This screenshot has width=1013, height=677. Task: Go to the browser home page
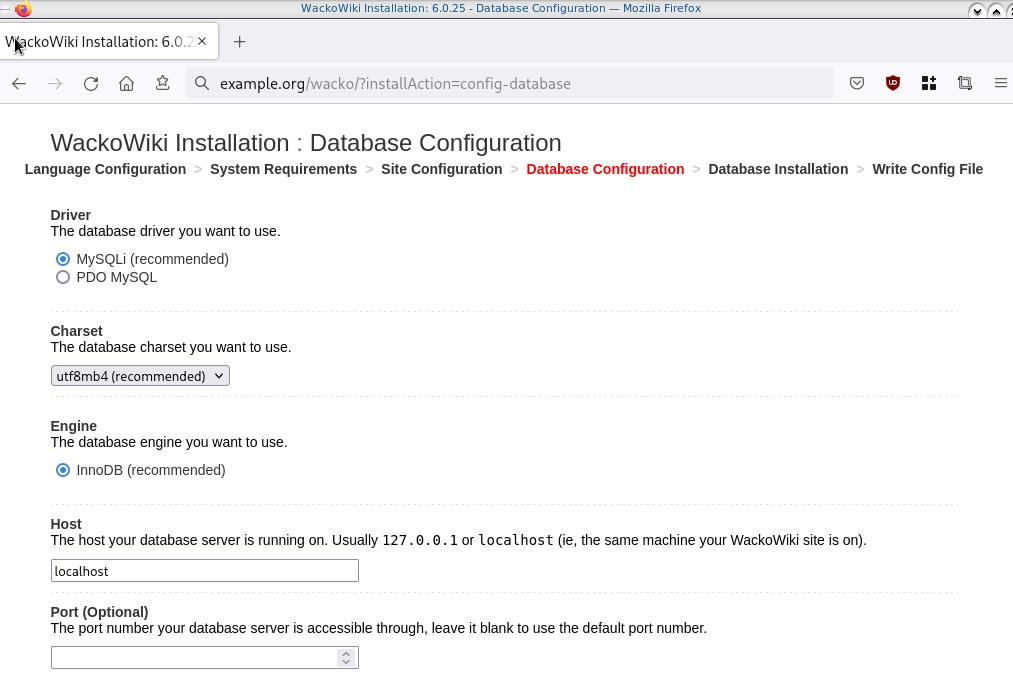click(126, 84)
